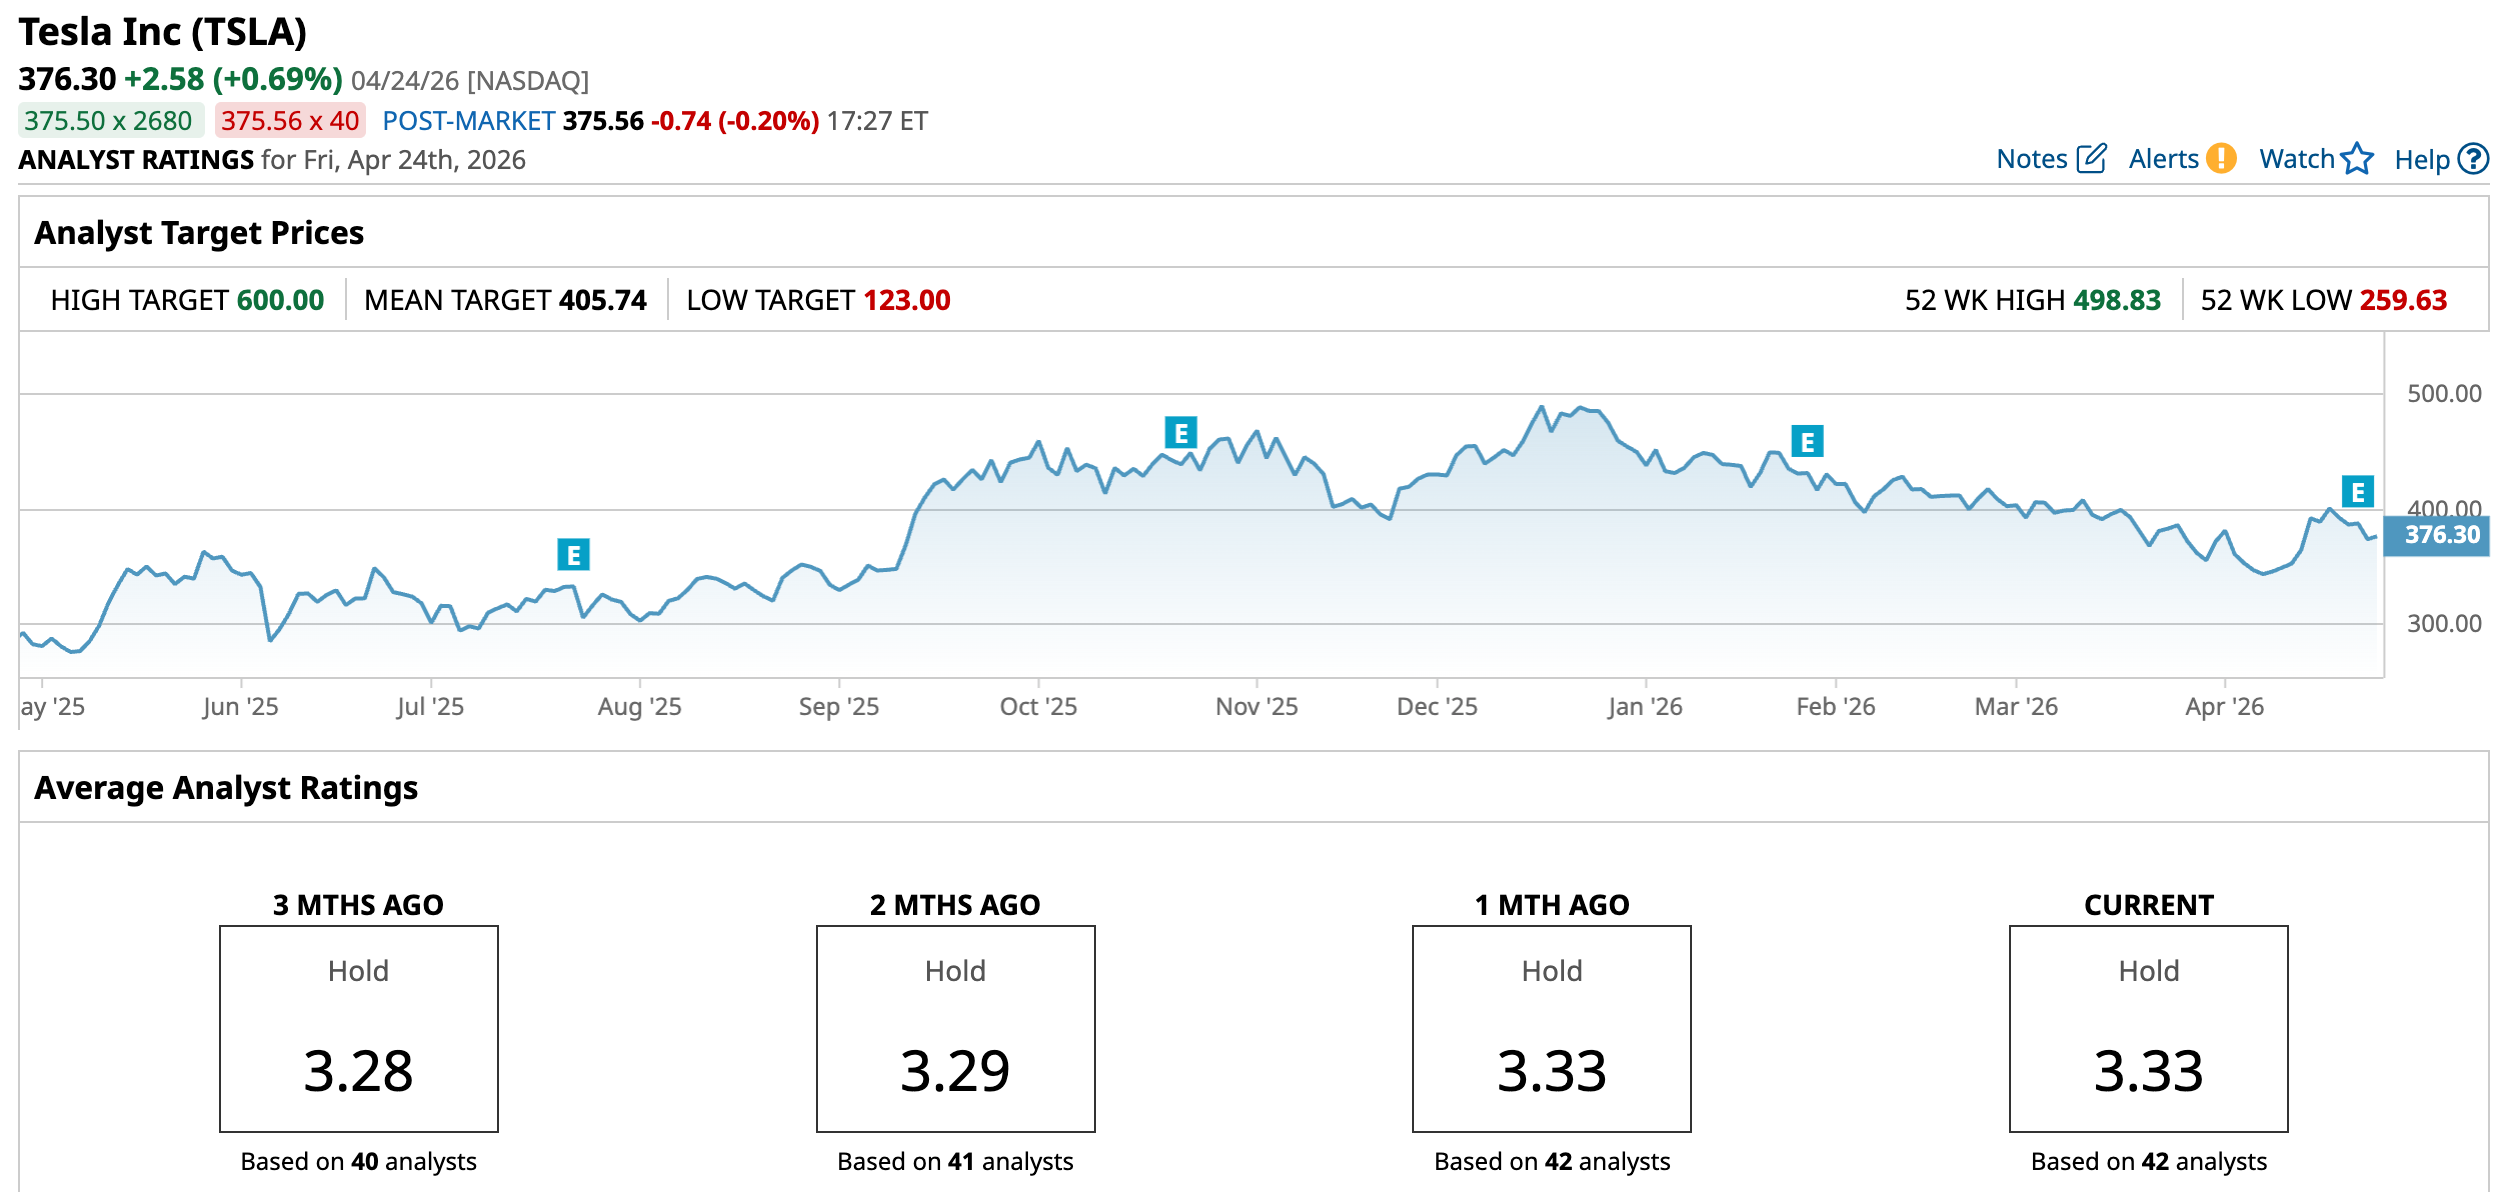Click the green bid 375.50 x 2680 box

click(x=109, y=121)
